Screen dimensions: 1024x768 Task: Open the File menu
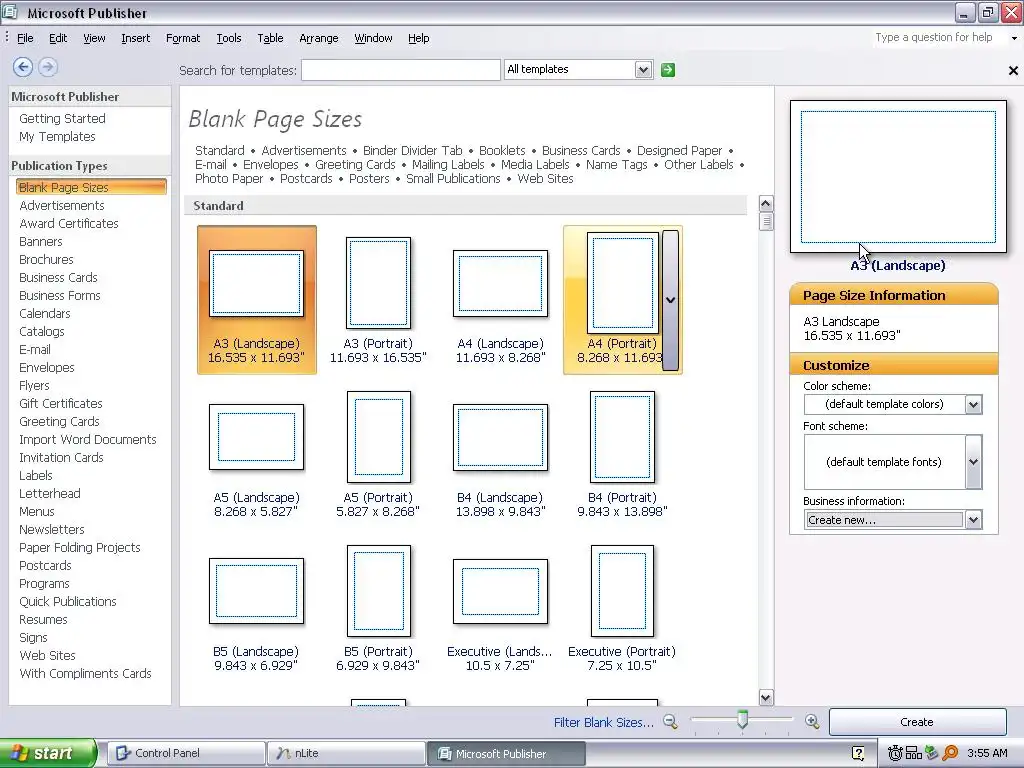[25, 38]
